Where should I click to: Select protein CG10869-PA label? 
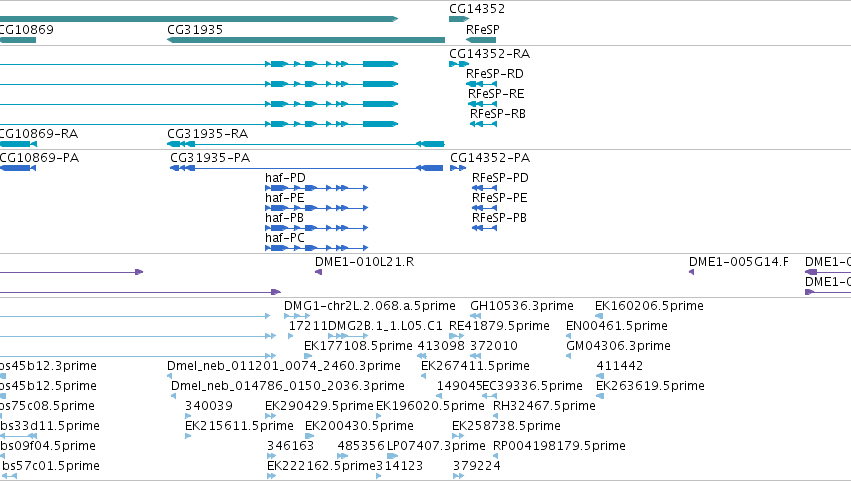point(39,158)
